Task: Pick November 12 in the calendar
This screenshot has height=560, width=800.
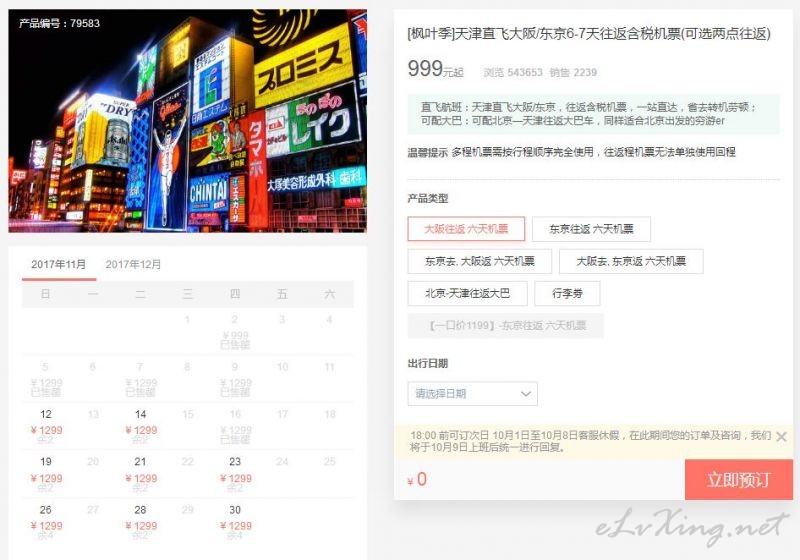Action: pyautogui.click(x=46, y=425)
